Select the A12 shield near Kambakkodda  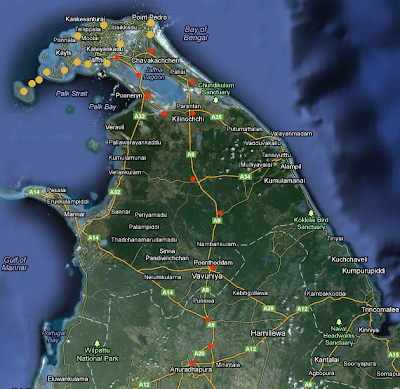[x=302, y=309]
